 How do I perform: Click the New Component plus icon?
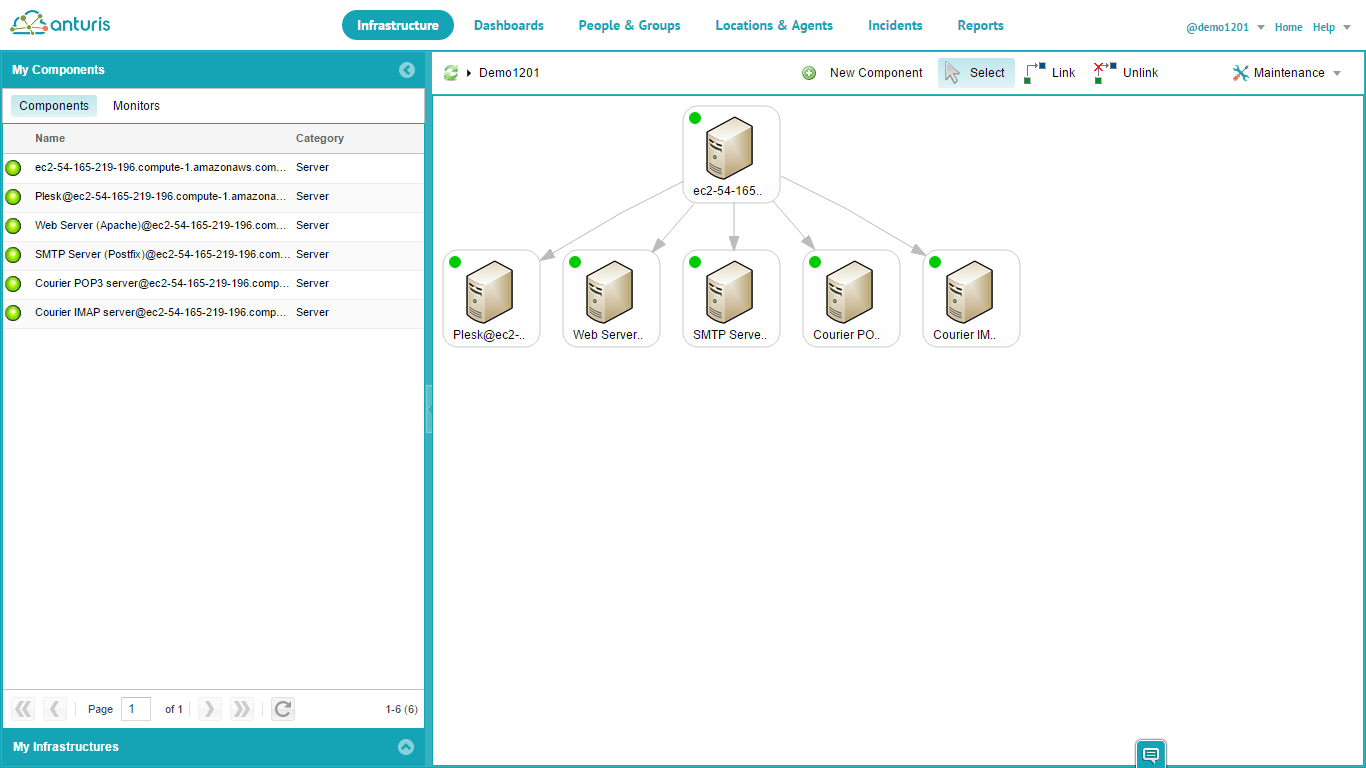[x=809, y=73]
